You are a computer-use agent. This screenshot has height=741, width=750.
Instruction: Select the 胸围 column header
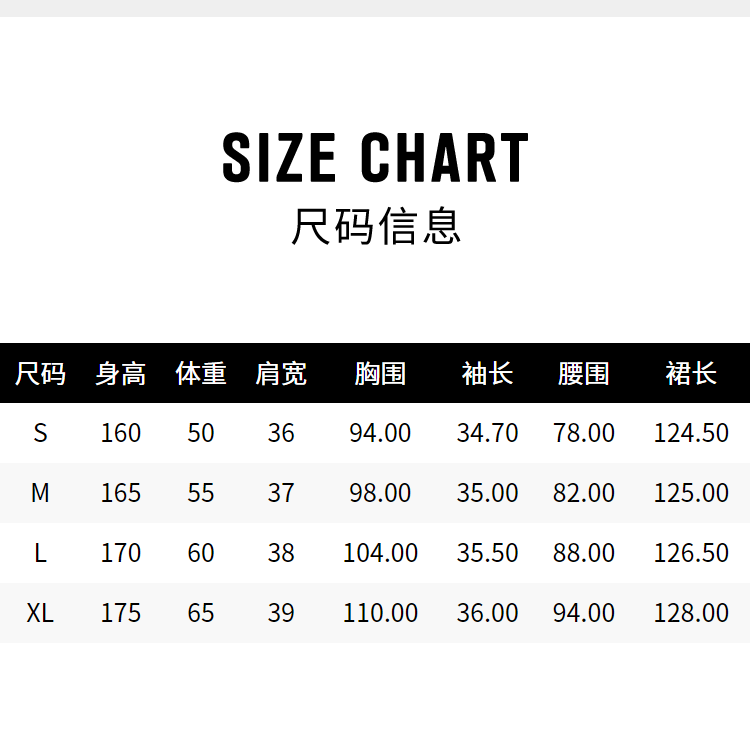pos(380,374)
